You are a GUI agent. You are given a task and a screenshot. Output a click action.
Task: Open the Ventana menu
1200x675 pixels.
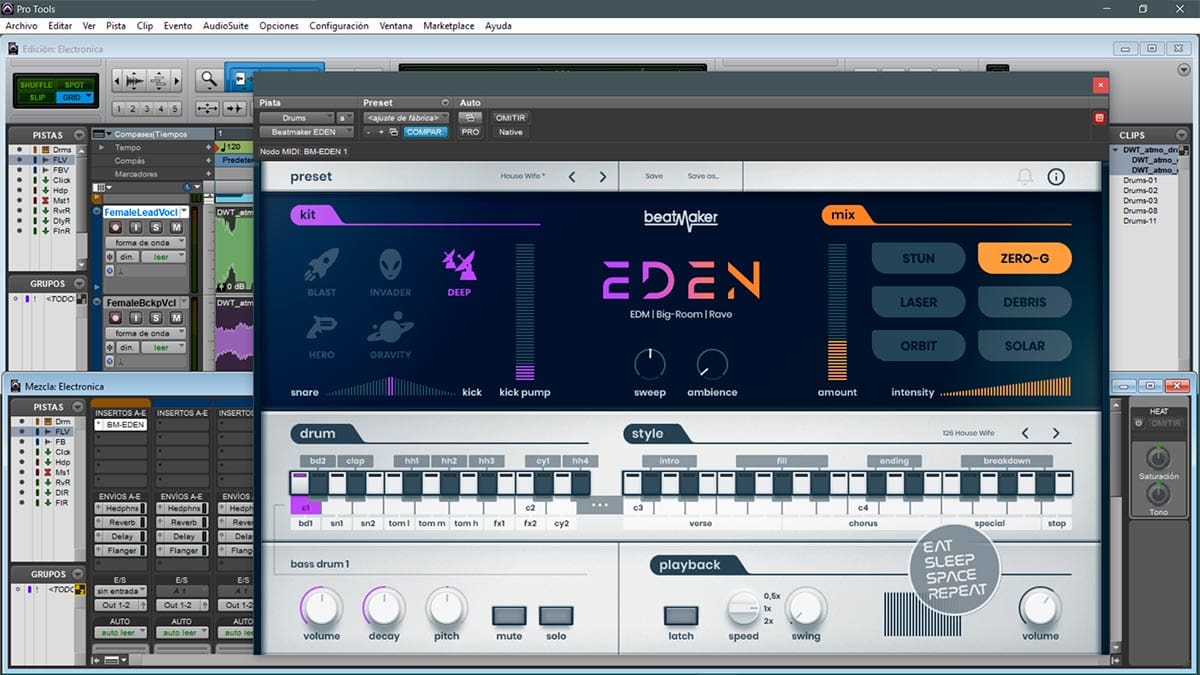tap(396, 26)
